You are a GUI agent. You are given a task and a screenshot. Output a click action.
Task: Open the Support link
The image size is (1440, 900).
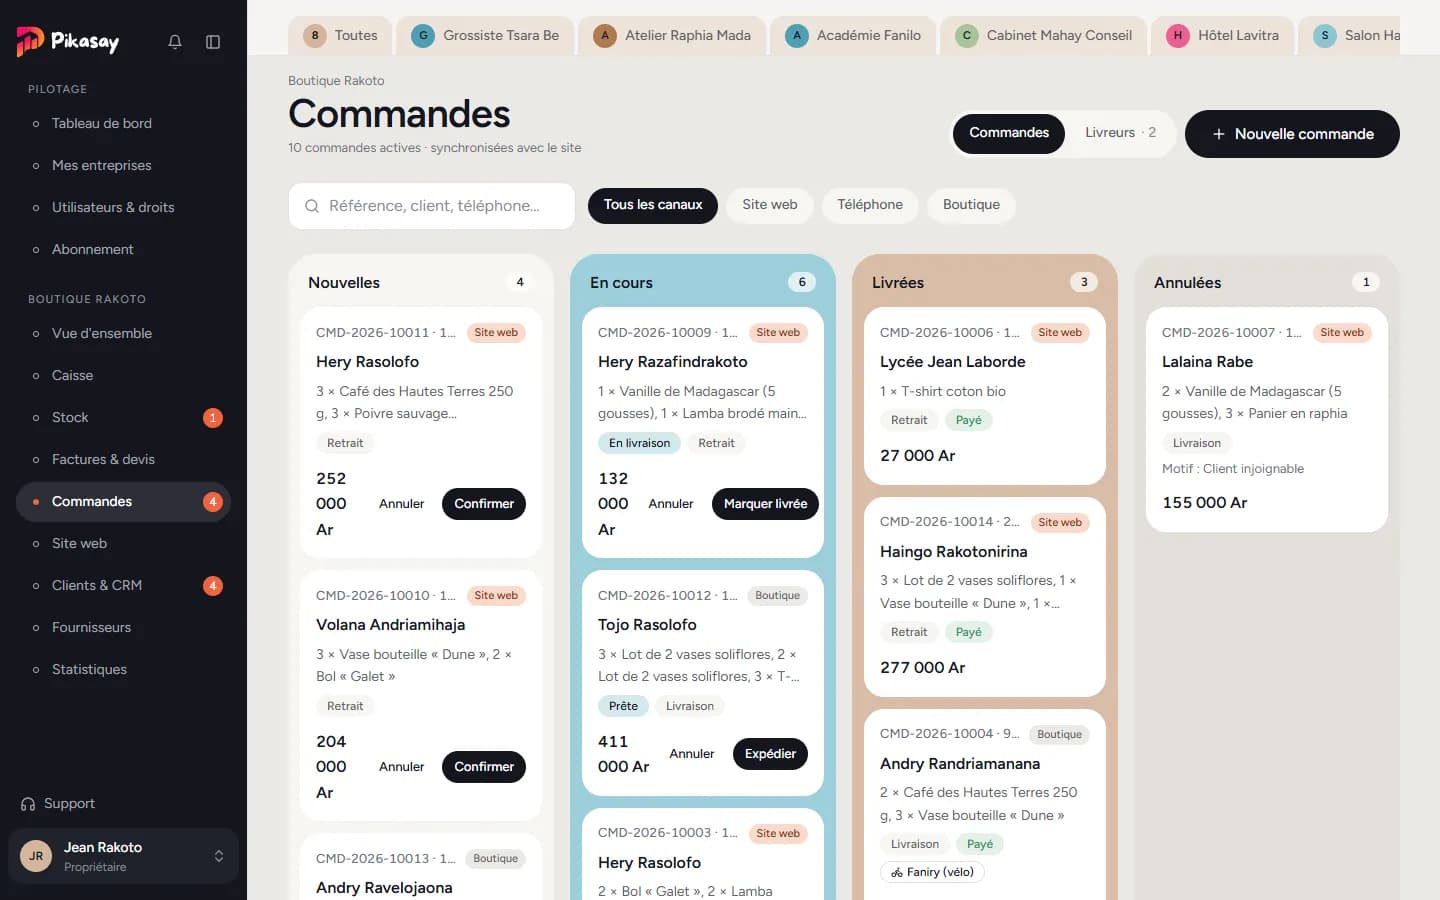[x=58, y=804]
